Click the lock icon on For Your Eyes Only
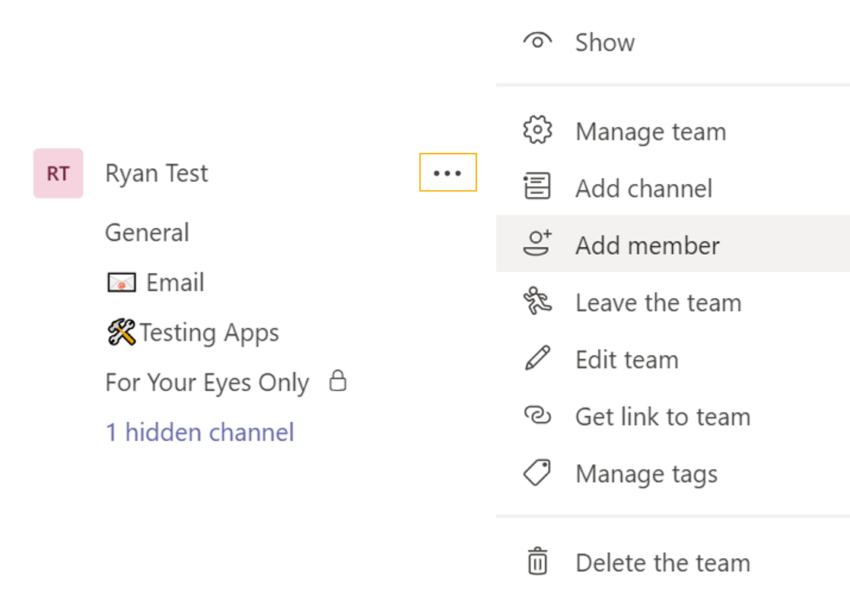The height and width of the screenshot is (600, 850). tap(338, 382)
